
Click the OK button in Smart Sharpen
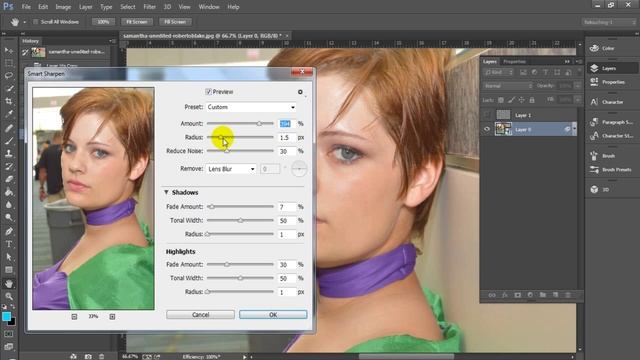[273, 315]
